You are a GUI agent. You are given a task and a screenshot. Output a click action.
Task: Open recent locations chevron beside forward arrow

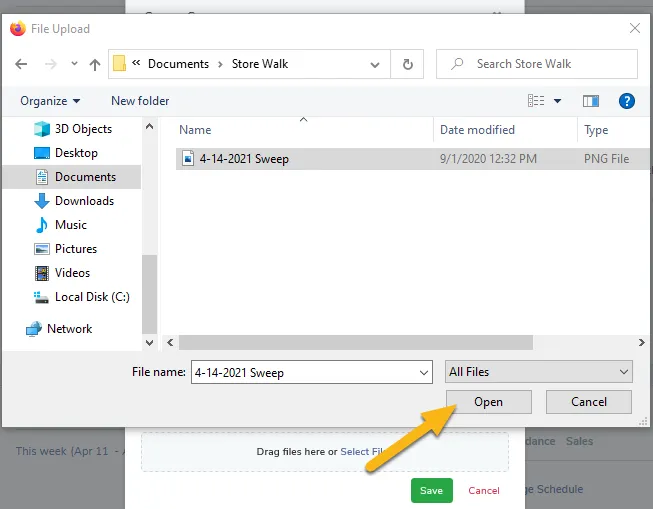click(74, 64)
